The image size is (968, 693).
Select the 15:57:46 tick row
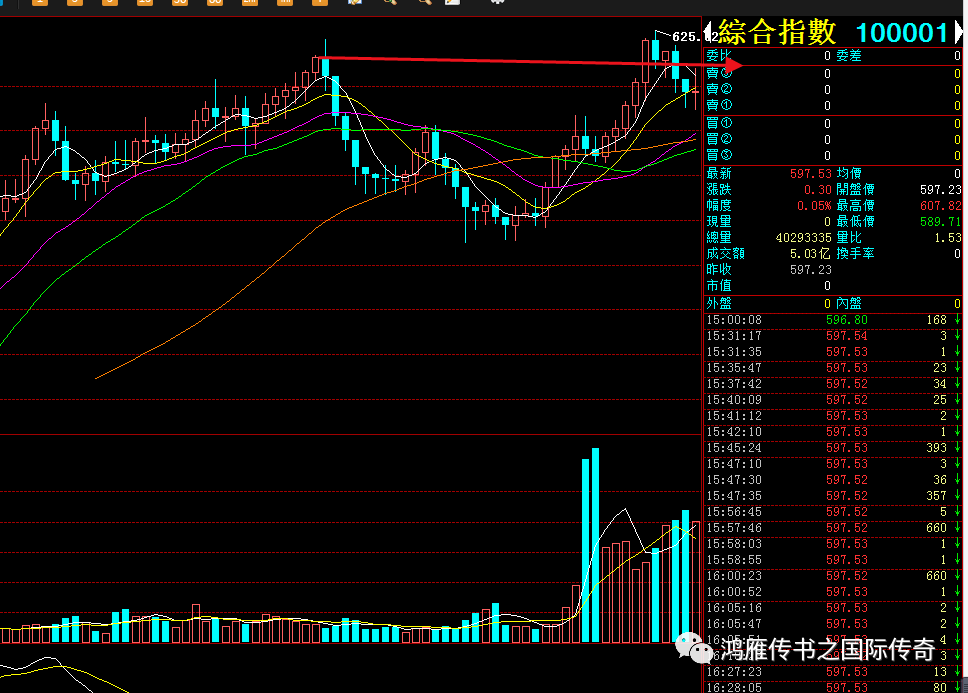[833, 528]
